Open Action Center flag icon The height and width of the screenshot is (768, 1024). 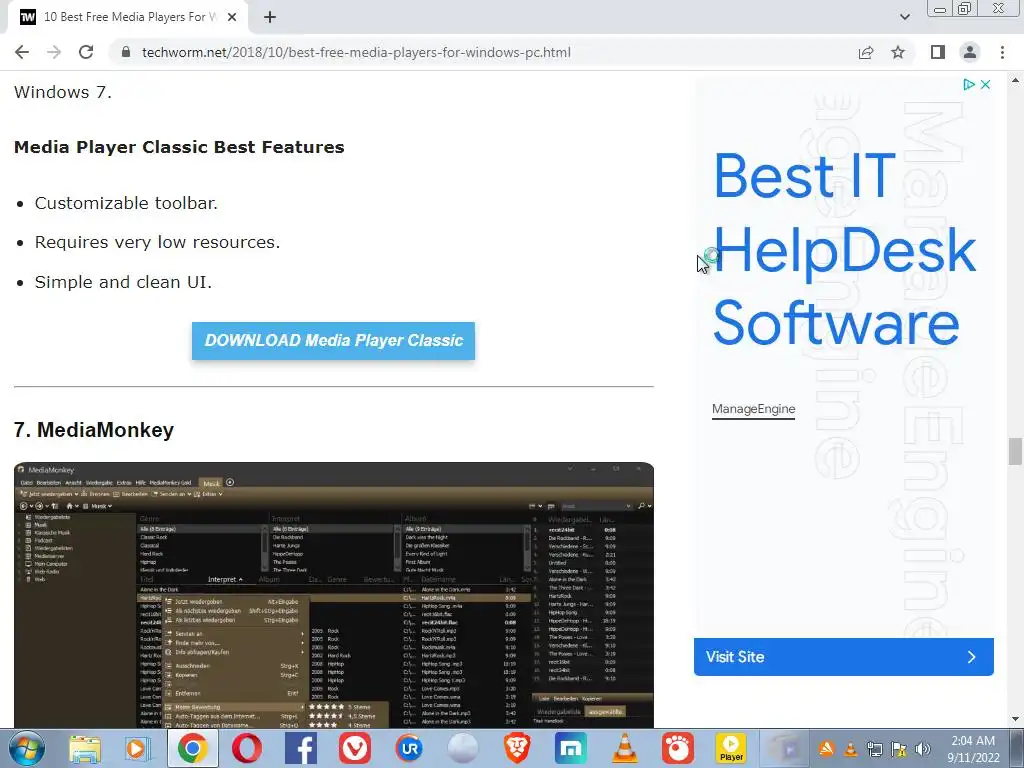coord(899,749)
